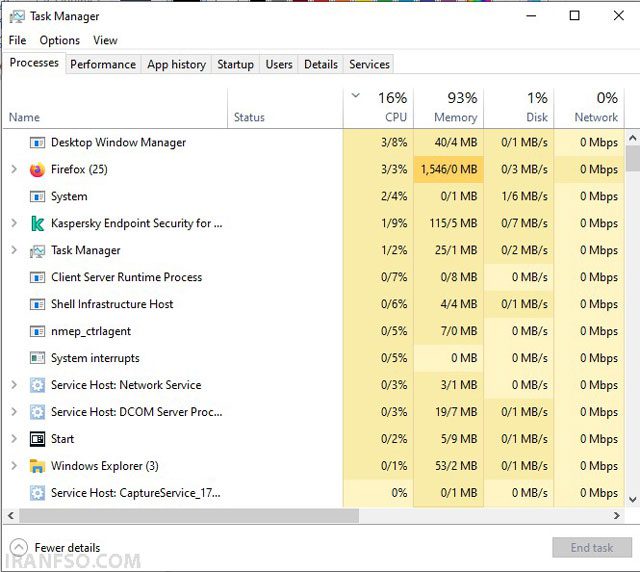Click the horizontal scrollbar left arrow
The height and width of the screenshot is (572, 640).
11,516
